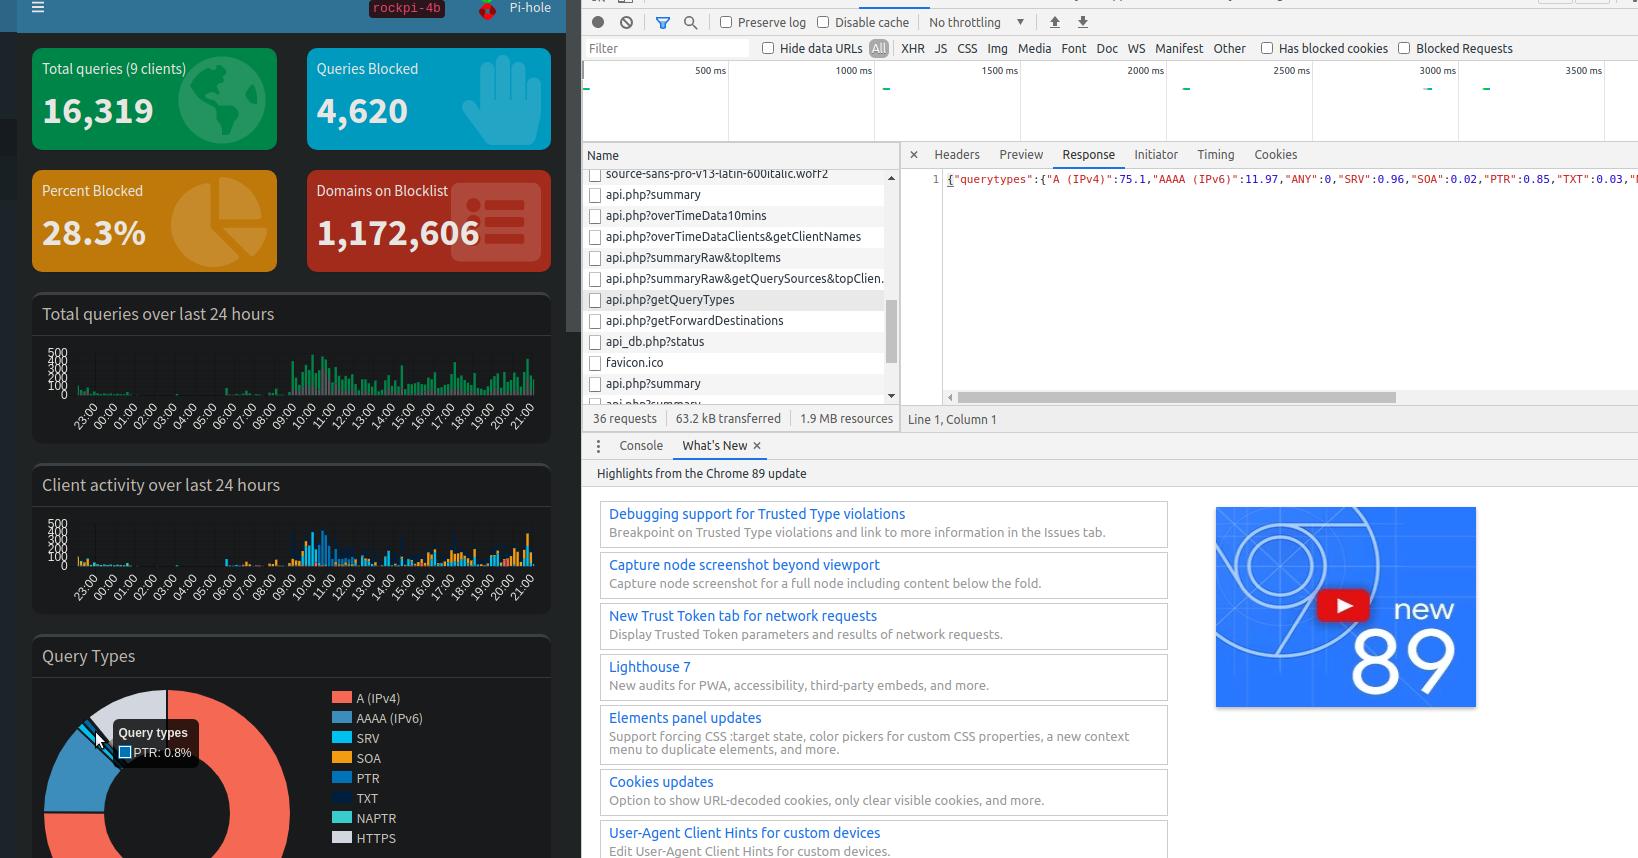Open the Initiator tab
1638x858 pixels.
pos(1156,155)
